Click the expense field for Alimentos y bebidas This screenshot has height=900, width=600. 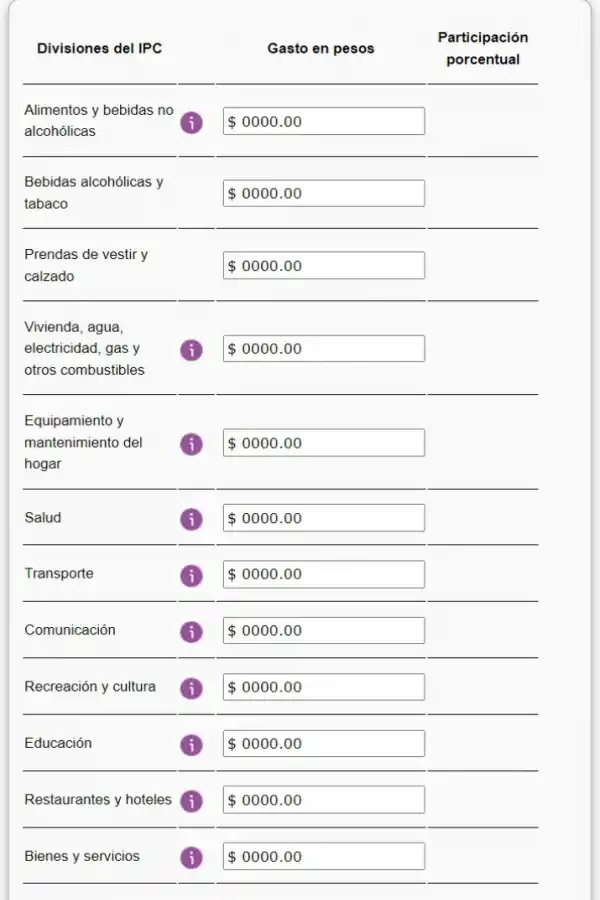coord(322,120)
